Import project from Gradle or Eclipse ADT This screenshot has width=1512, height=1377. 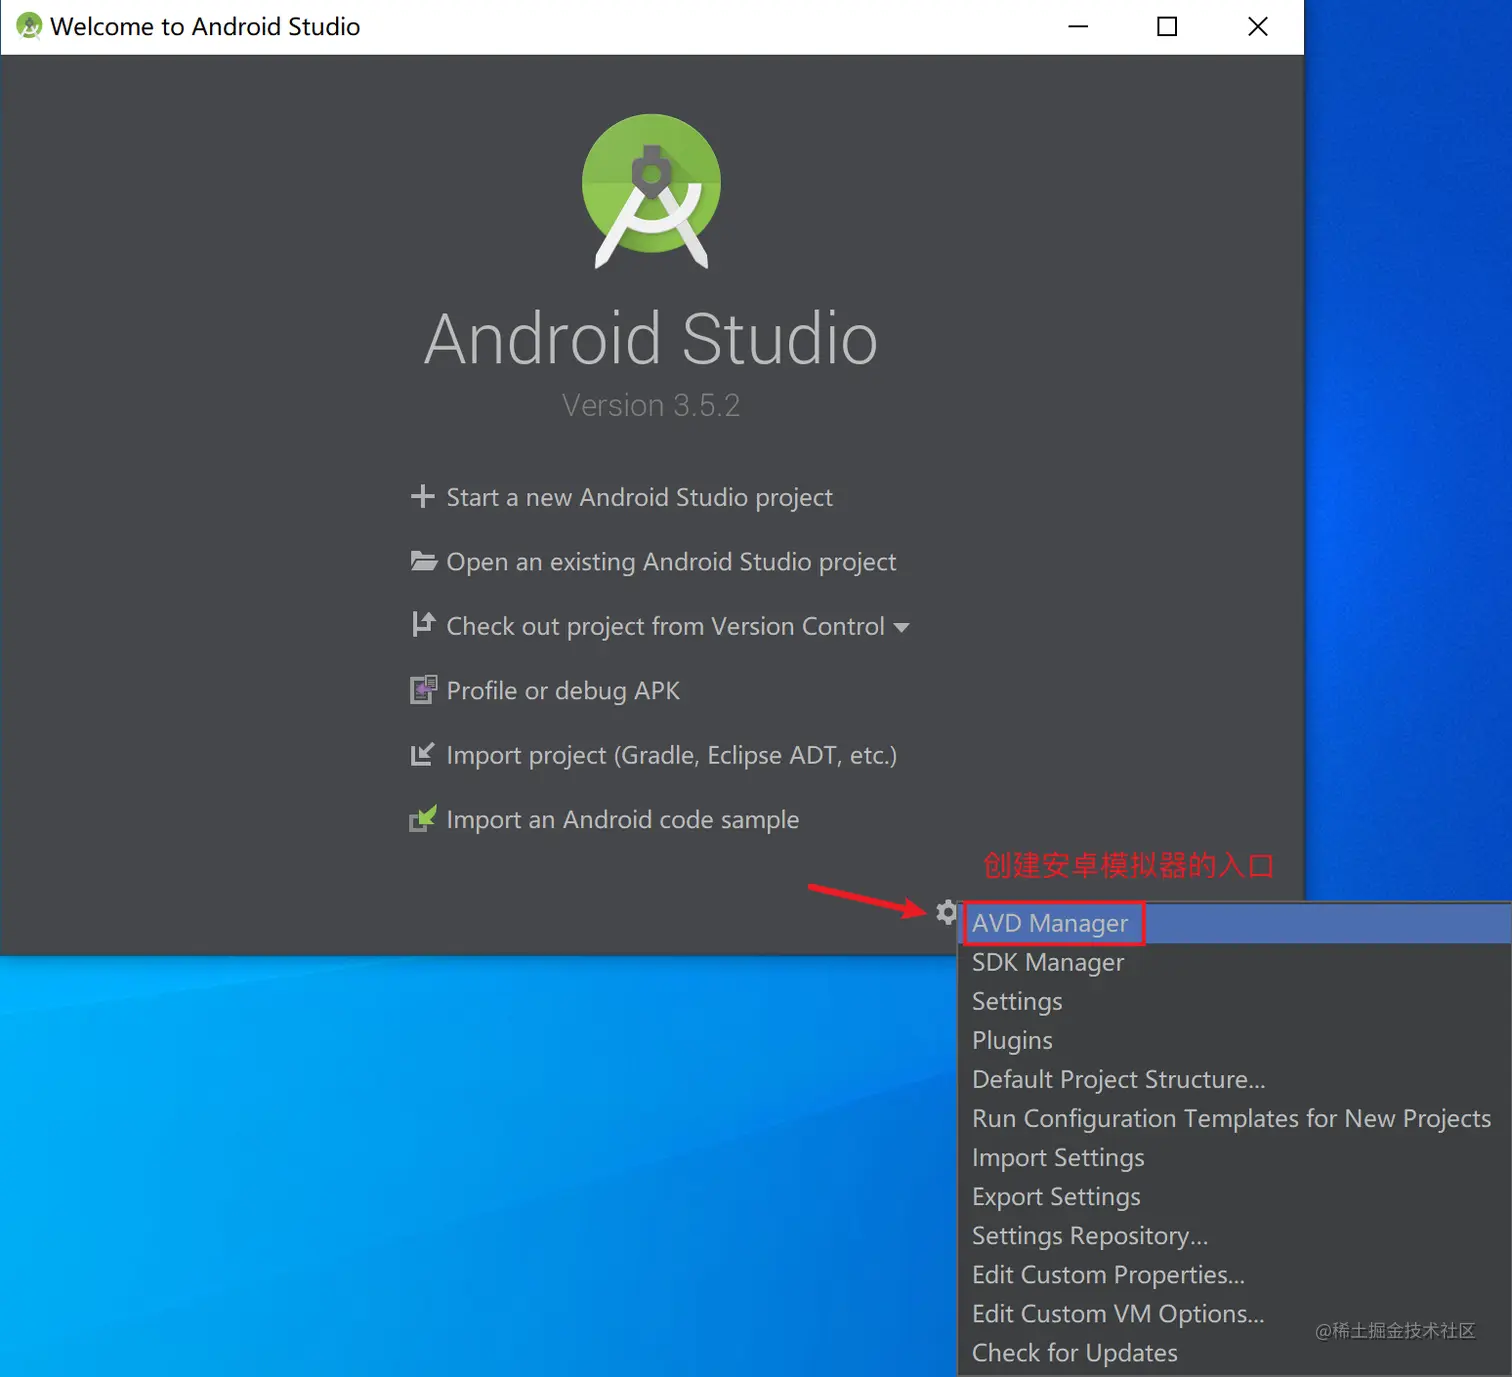[671, 755]
